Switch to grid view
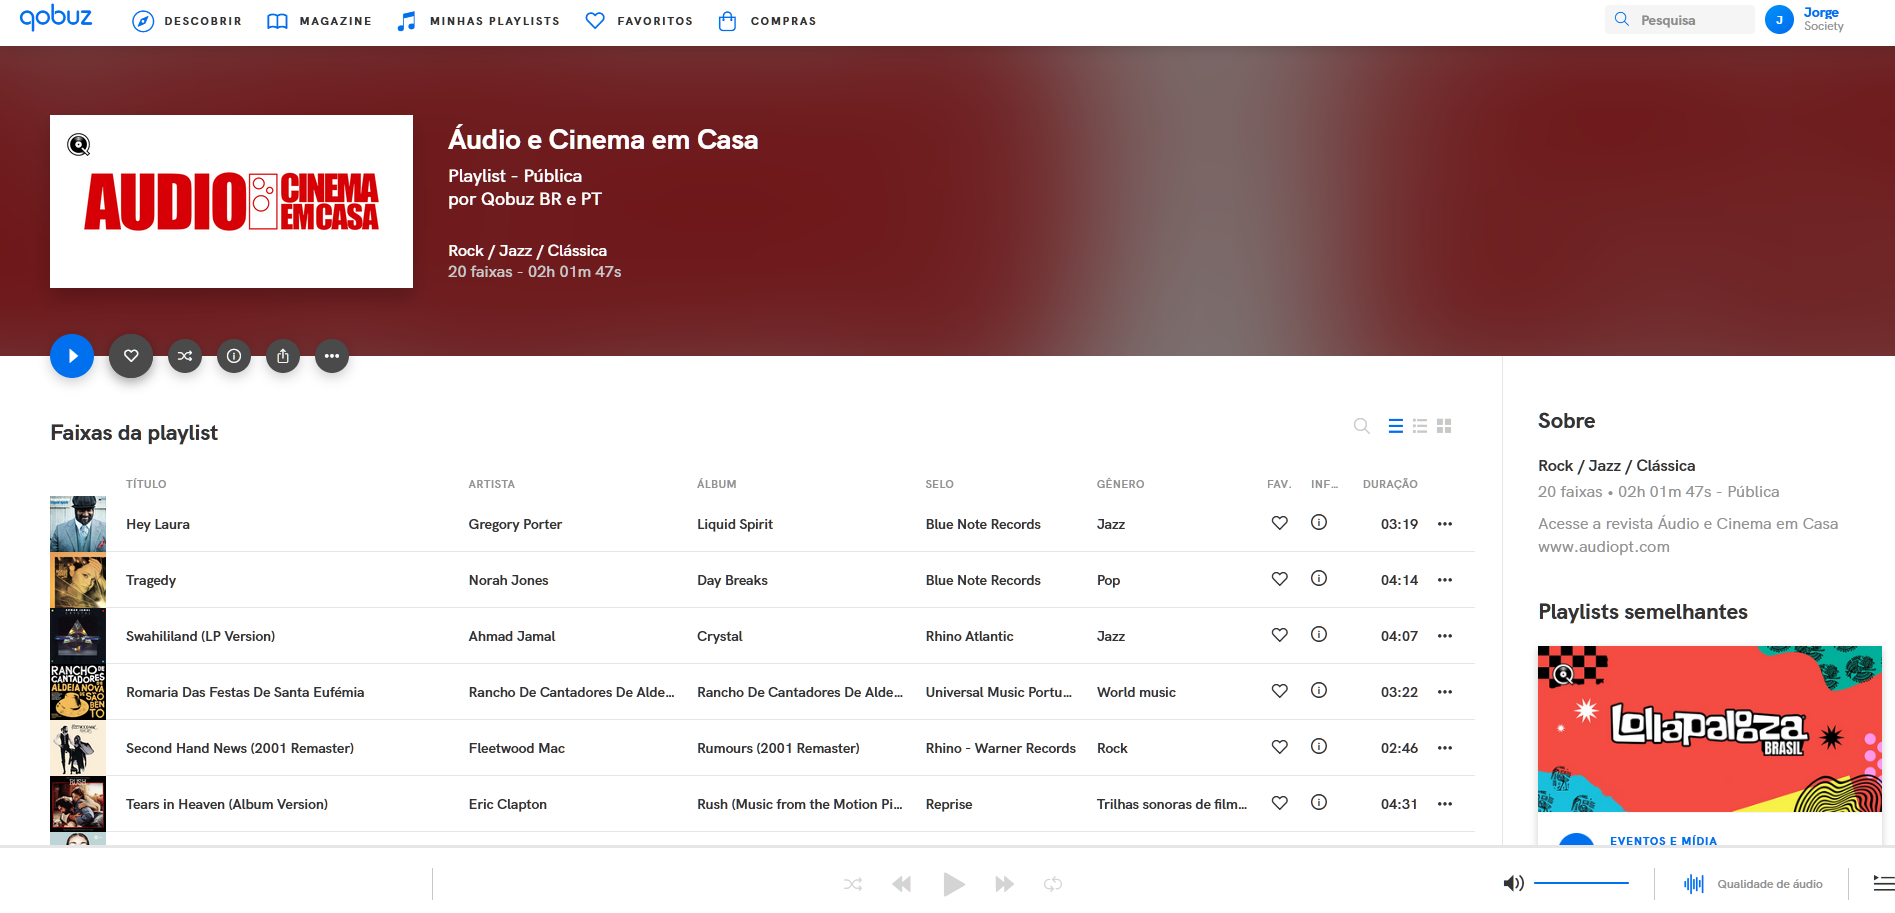Image resolution: width=1895 pixels, height=913 pixels. (x=1444, y=426)
